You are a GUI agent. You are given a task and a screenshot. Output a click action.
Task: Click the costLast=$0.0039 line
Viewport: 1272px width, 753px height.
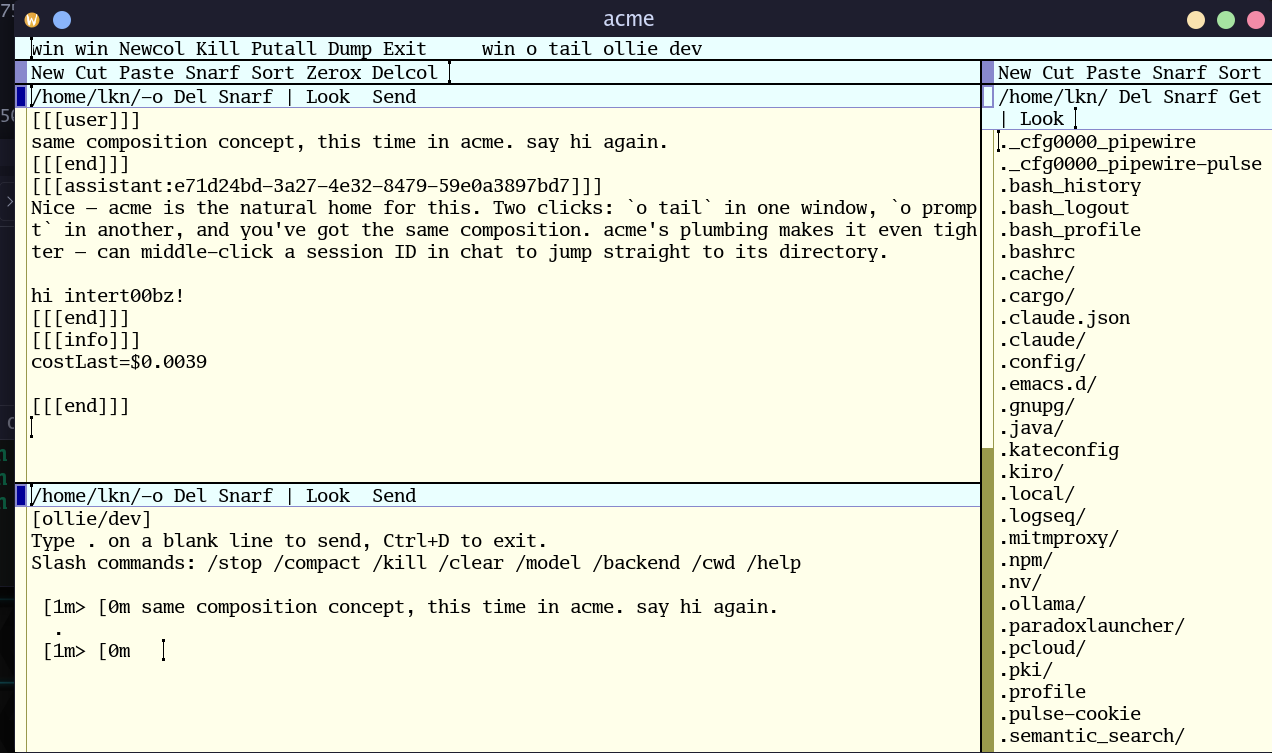coord(119,362)
